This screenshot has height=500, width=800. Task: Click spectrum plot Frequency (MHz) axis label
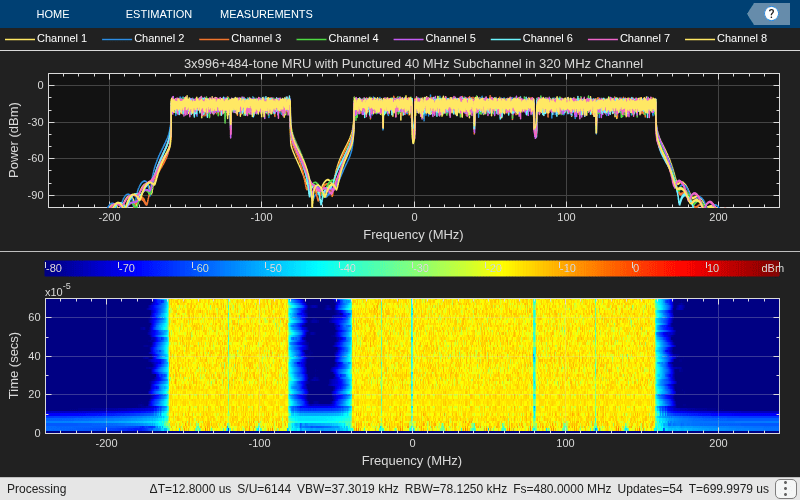point(413,235)
